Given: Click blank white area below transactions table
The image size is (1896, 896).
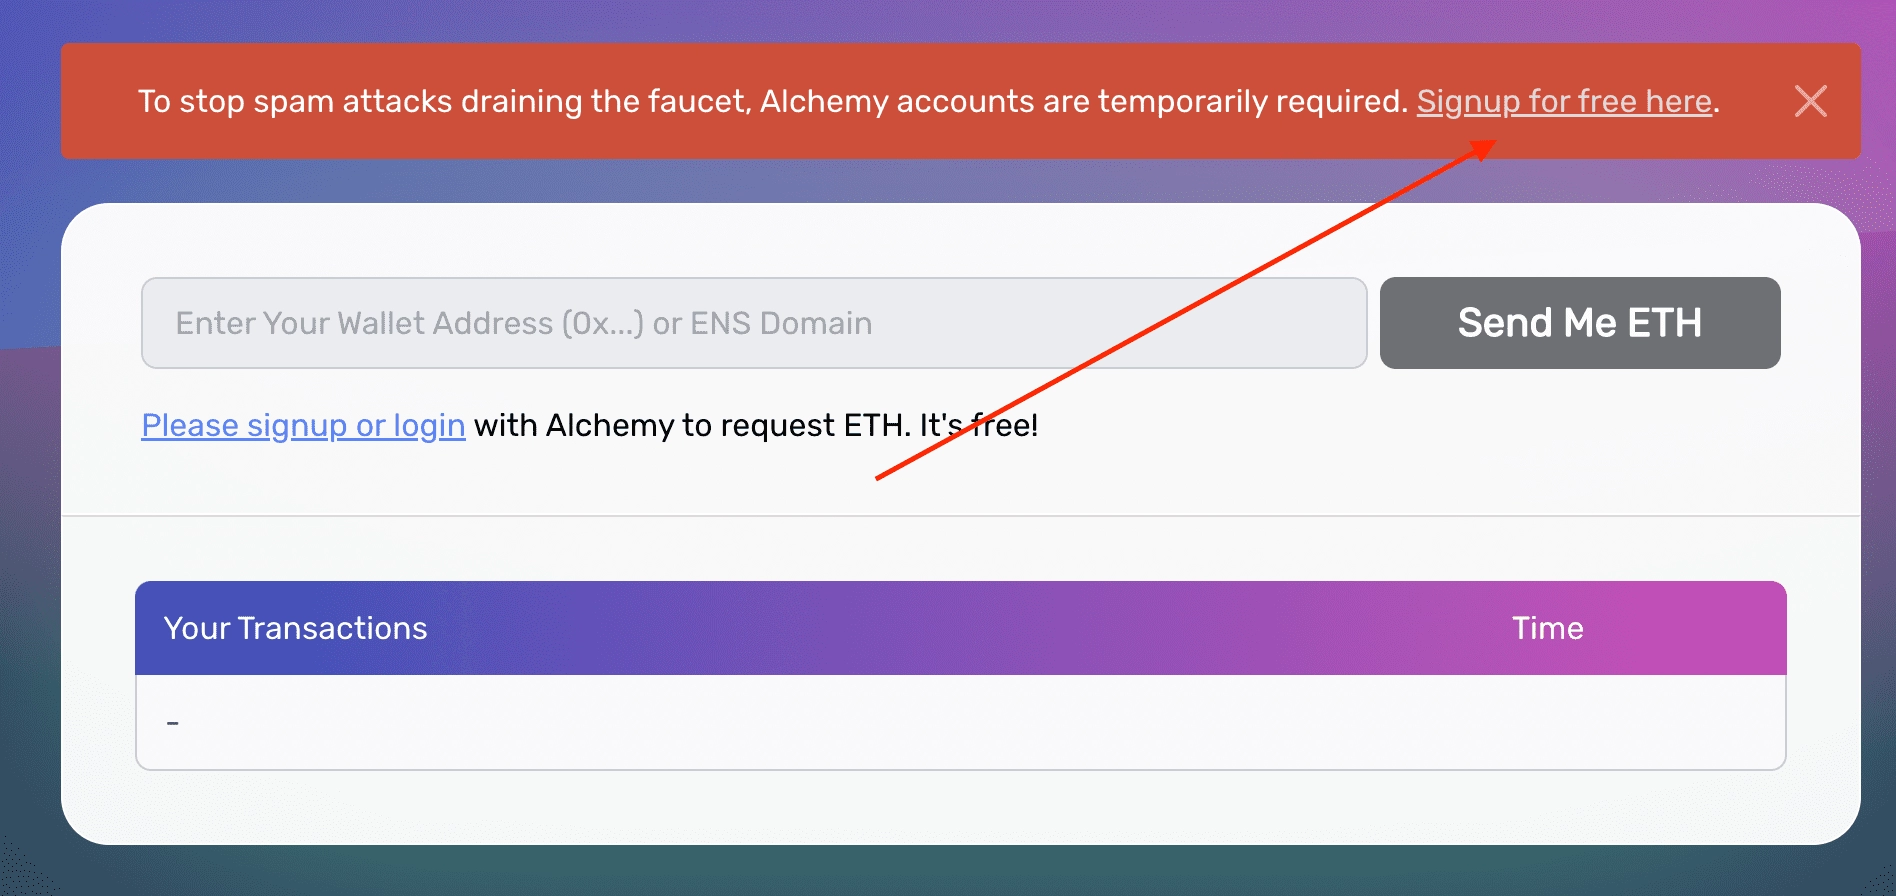Looking at the screenshot, I should 960,806.
